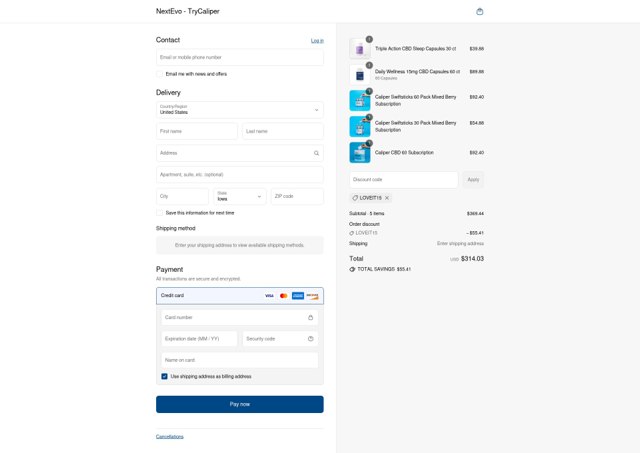Focus the Email or mobile phone number field

[x=240, y=58]
